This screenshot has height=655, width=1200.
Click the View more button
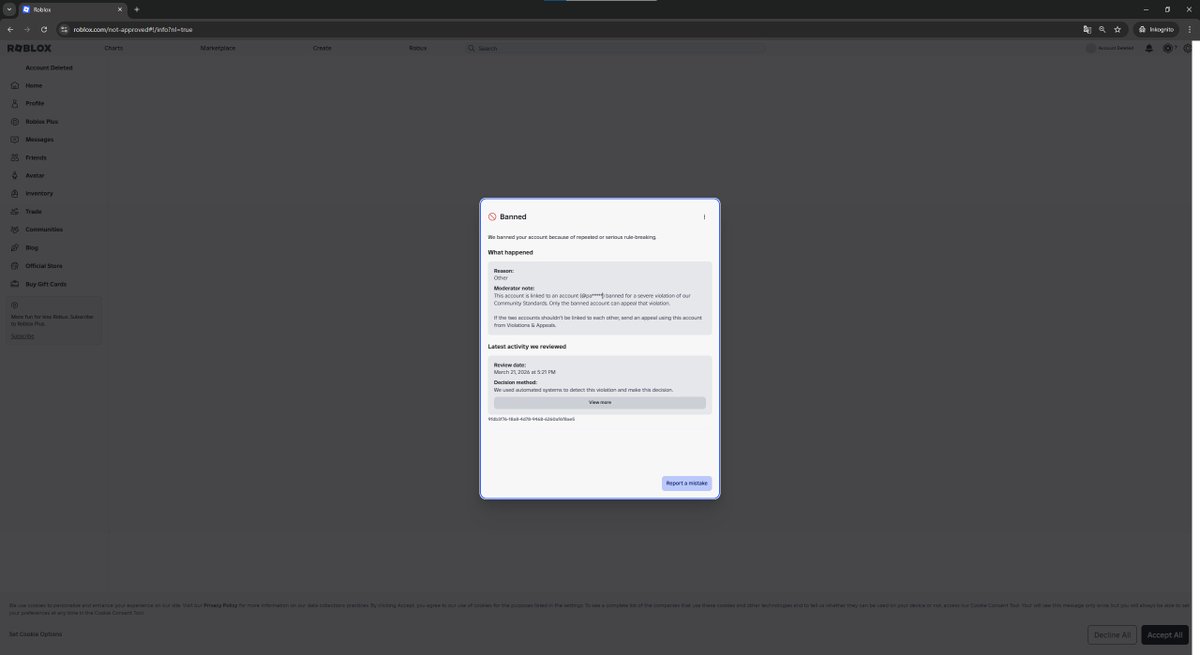pyautogui.click(x=600, y=402)
